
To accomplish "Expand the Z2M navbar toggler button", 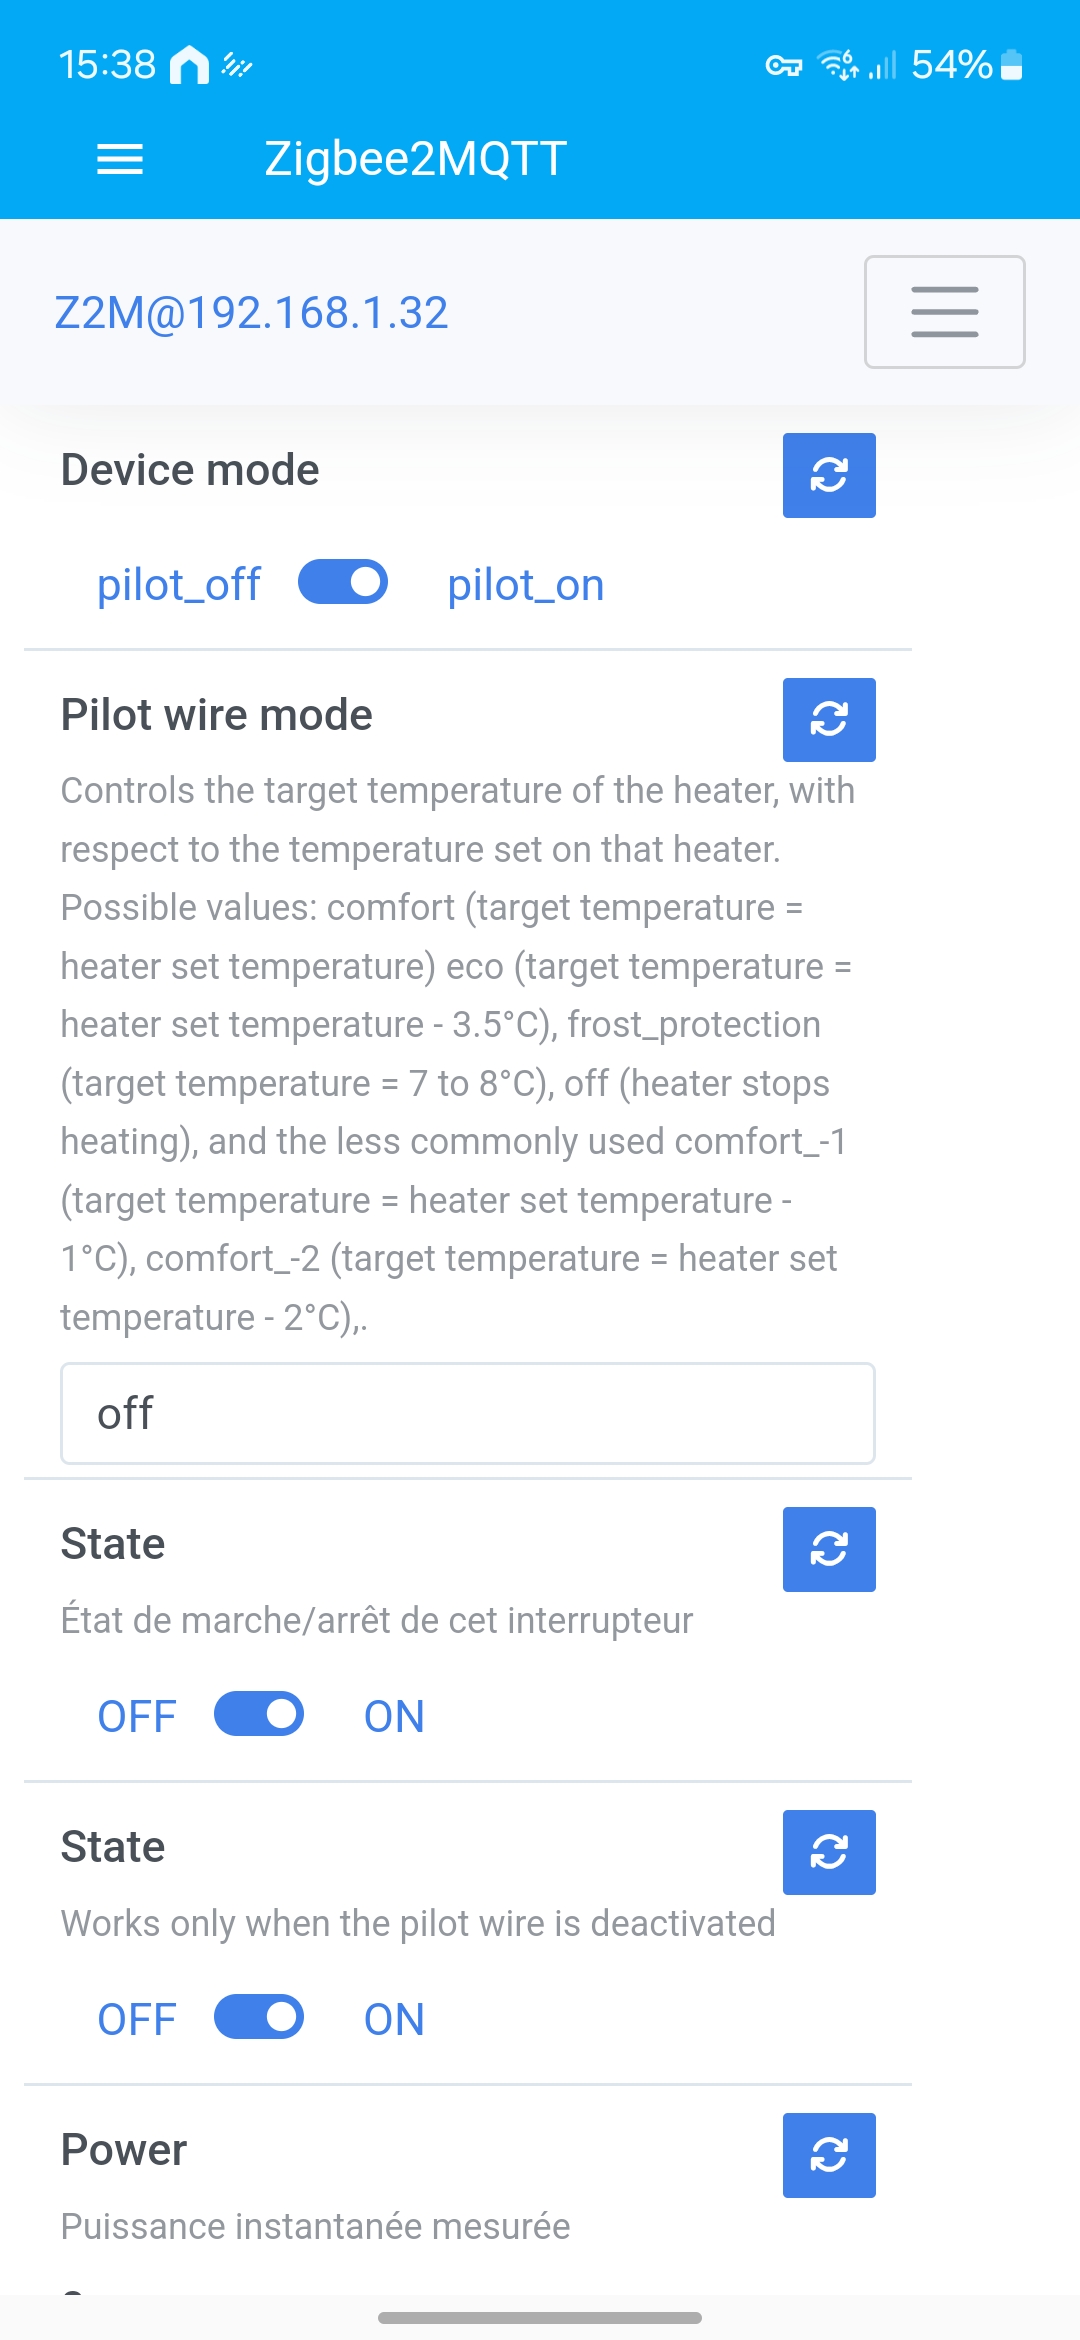I will tap(944, 312).
